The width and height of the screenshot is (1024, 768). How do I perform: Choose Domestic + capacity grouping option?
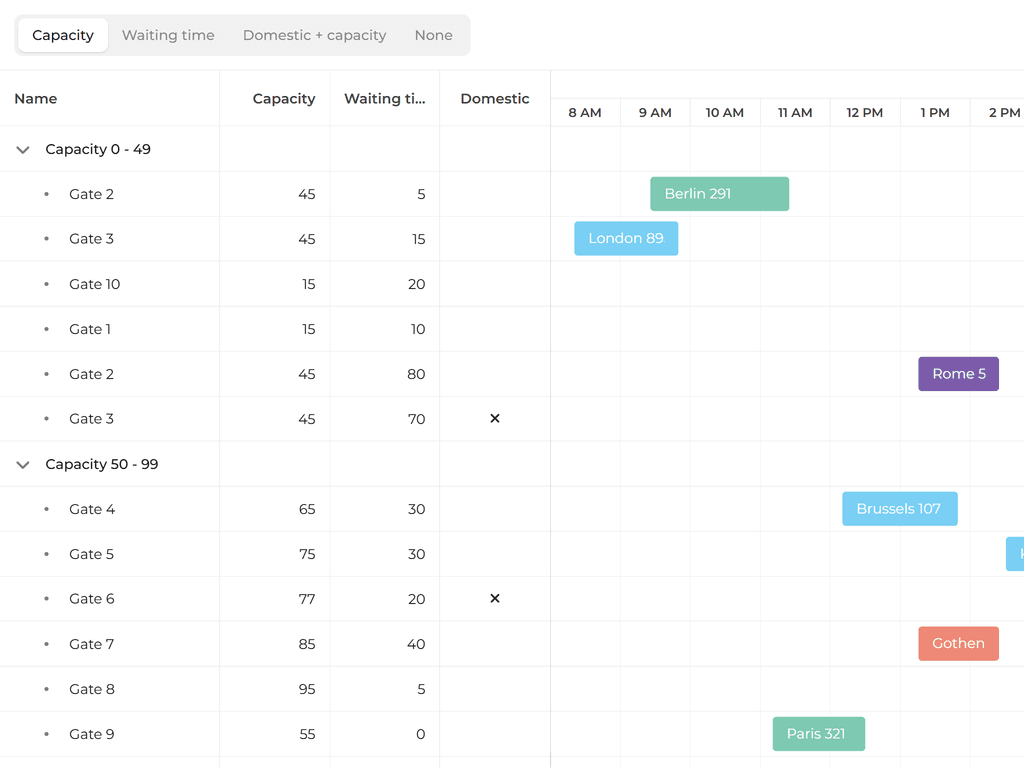click(x=314, y=35)
